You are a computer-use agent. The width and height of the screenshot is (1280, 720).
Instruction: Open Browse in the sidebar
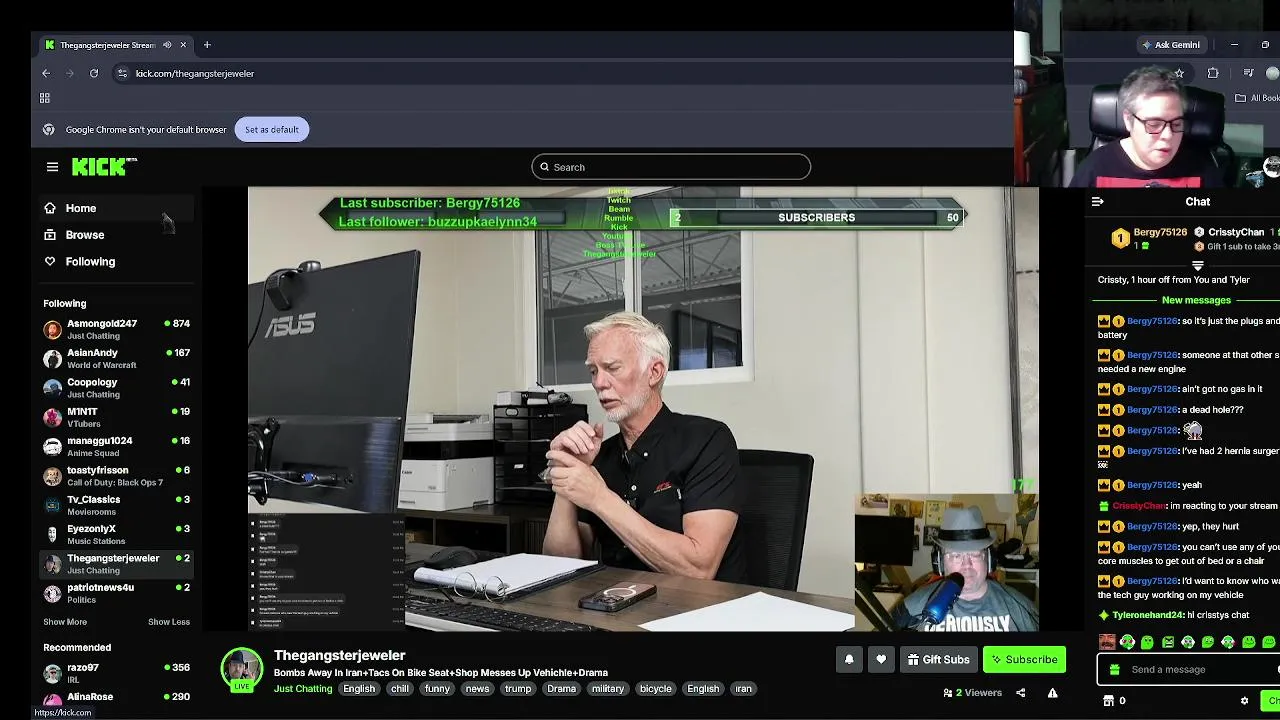pyautogui.click(x=115, y=235)
